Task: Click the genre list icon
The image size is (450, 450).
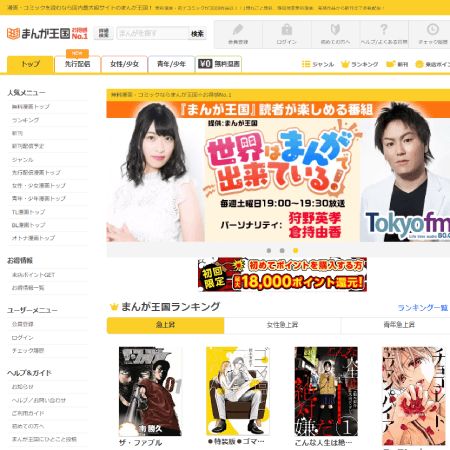Action: pyautogui.click(x=306, y=64)
